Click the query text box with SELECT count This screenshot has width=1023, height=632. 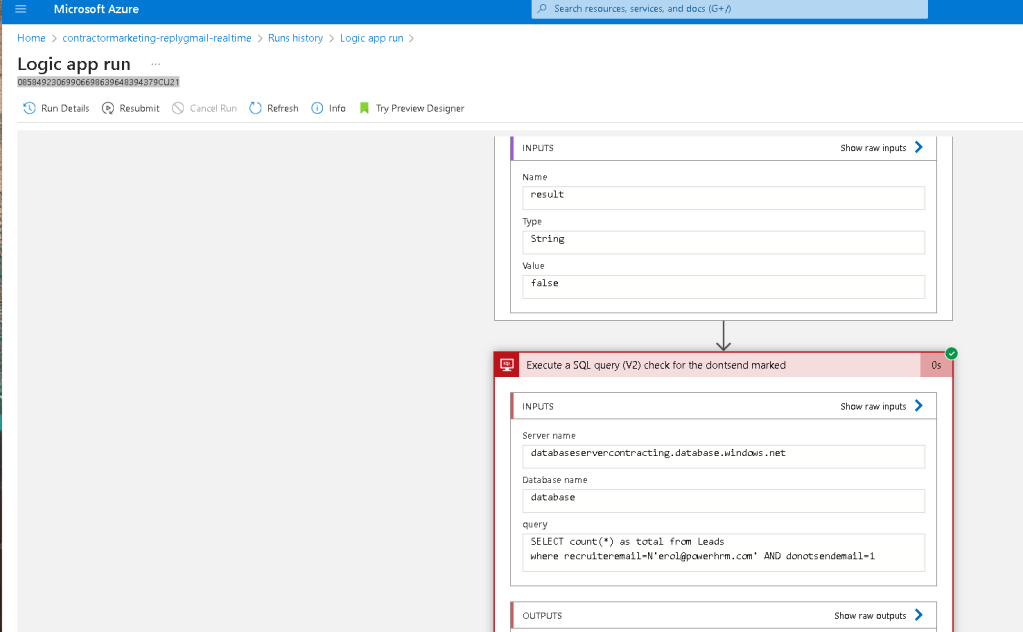click(723, 552)
